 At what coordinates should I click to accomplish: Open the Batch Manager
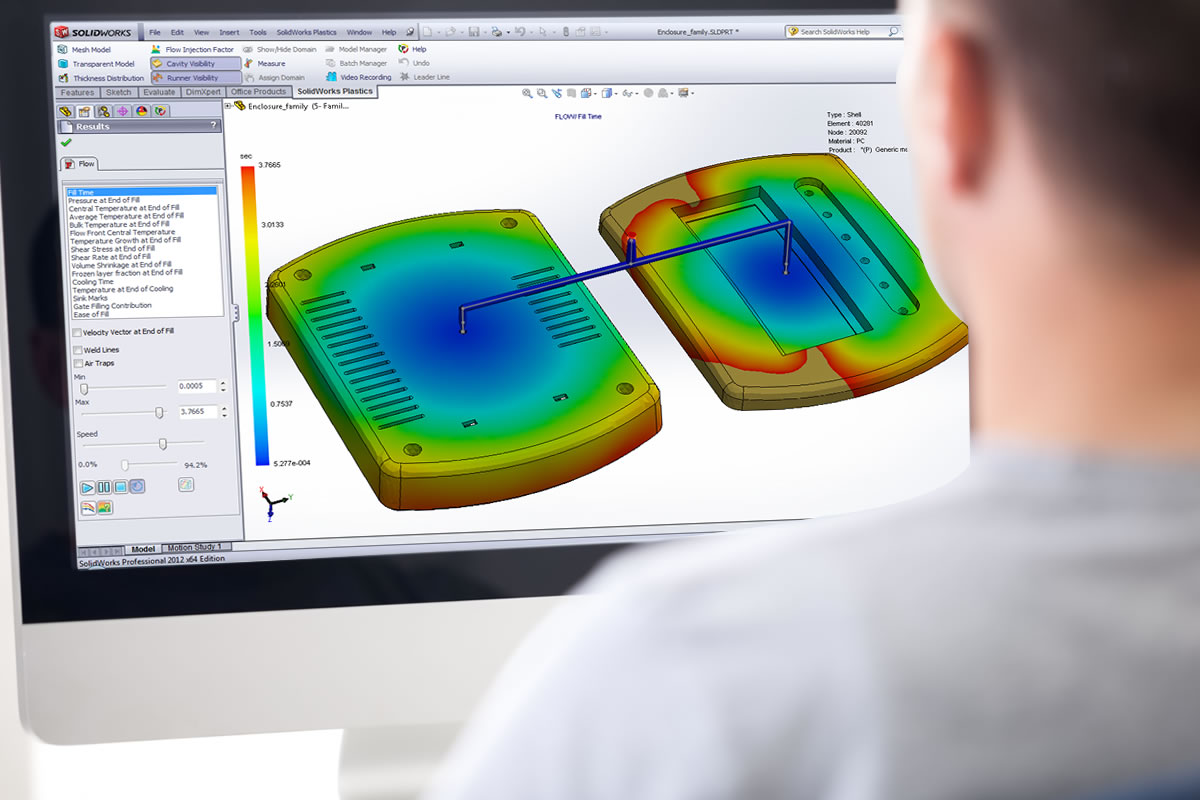(x=355, y=63)
